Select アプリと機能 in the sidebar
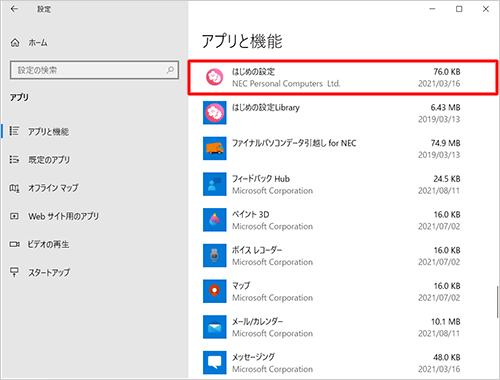The width and height of the screenshot is (500, 380). pyautogui.click(x=48, y=132)
